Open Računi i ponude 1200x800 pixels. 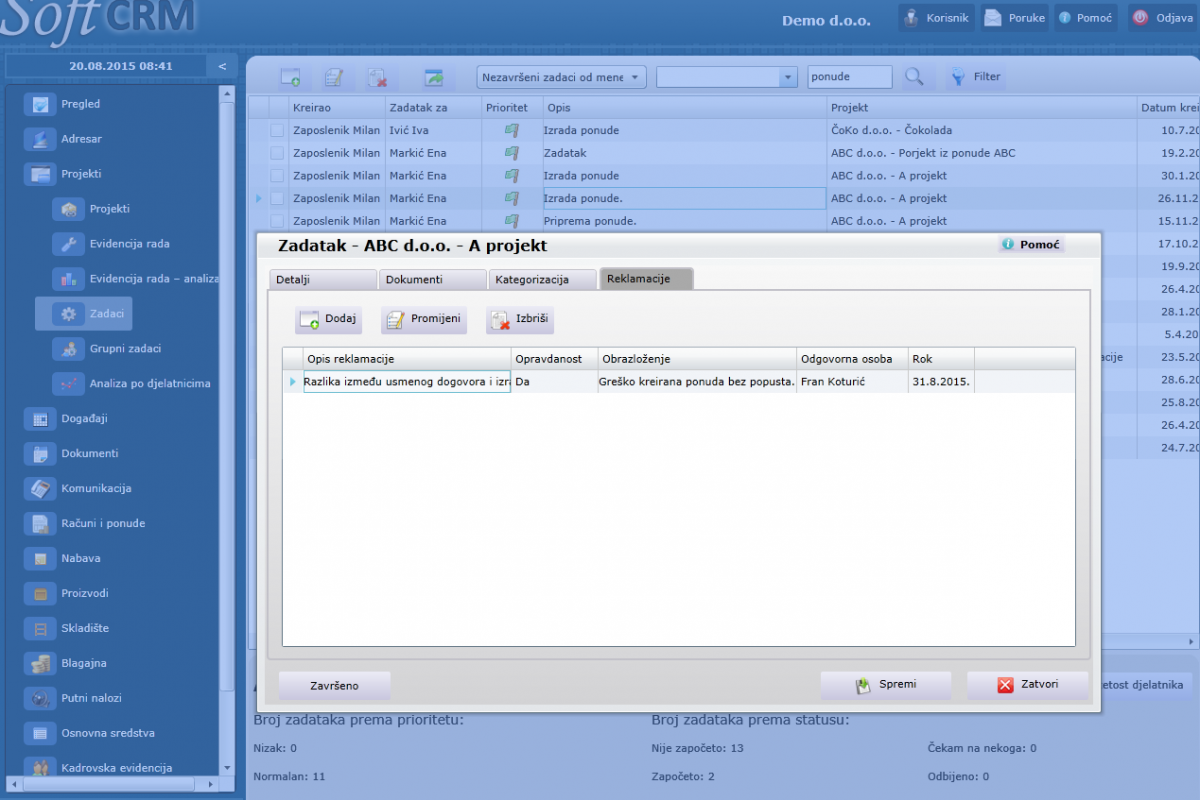86,524
